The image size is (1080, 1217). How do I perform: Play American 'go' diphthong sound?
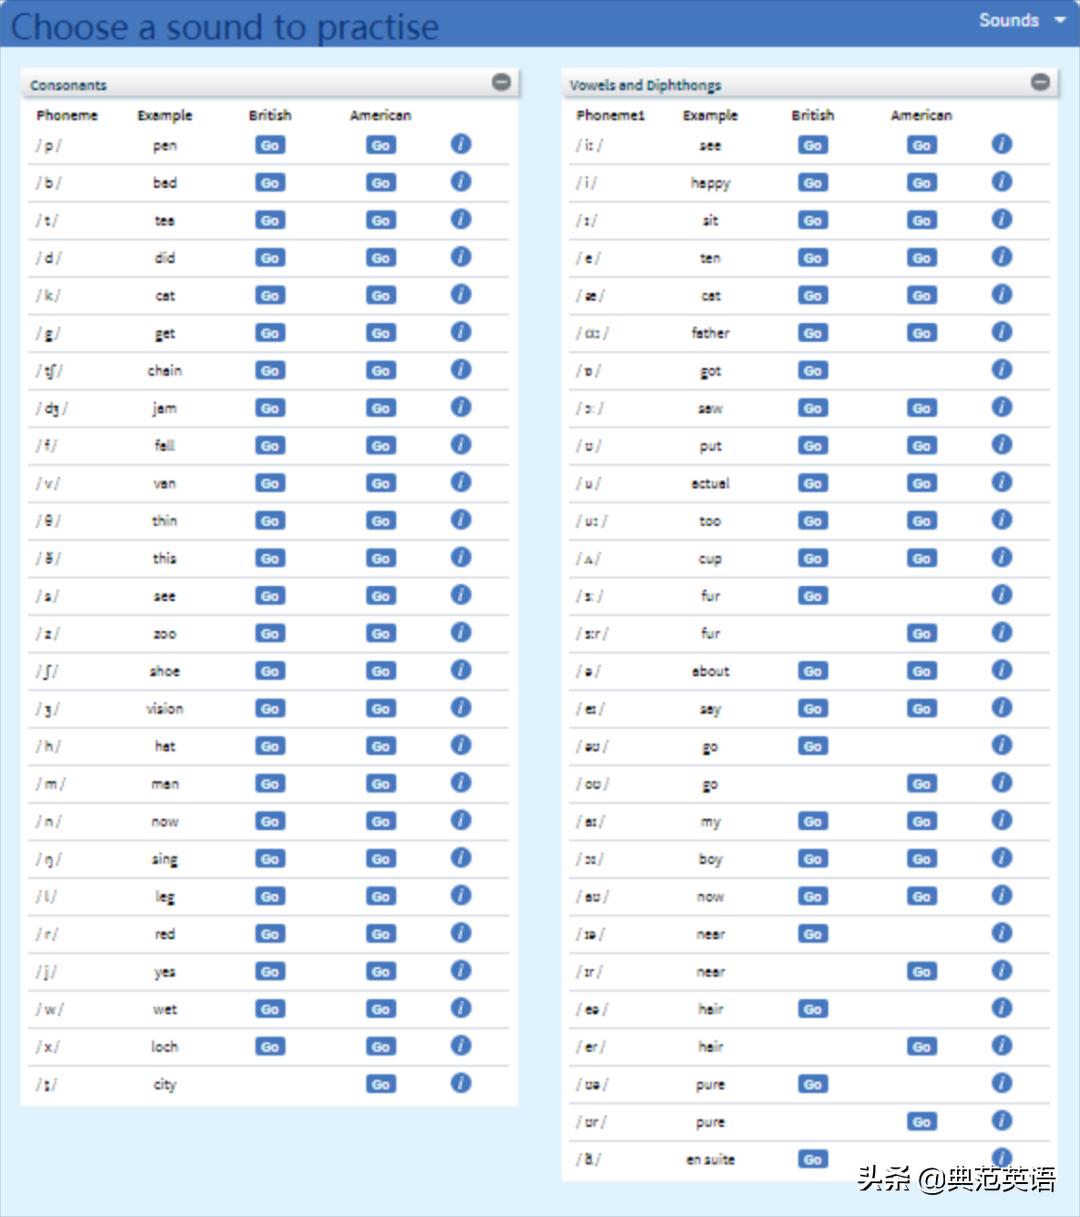[x=922, y=784]
